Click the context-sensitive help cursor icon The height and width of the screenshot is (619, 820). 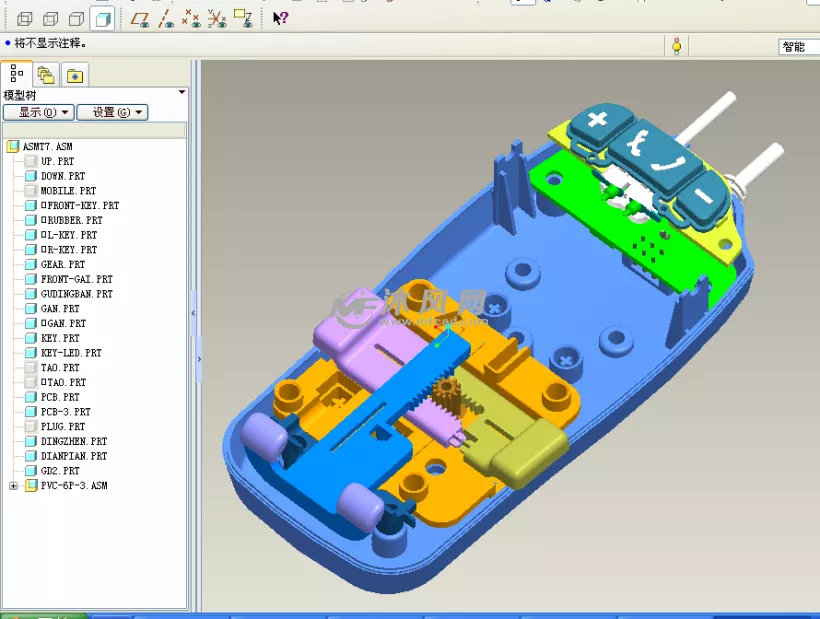[x=280, y=18]
